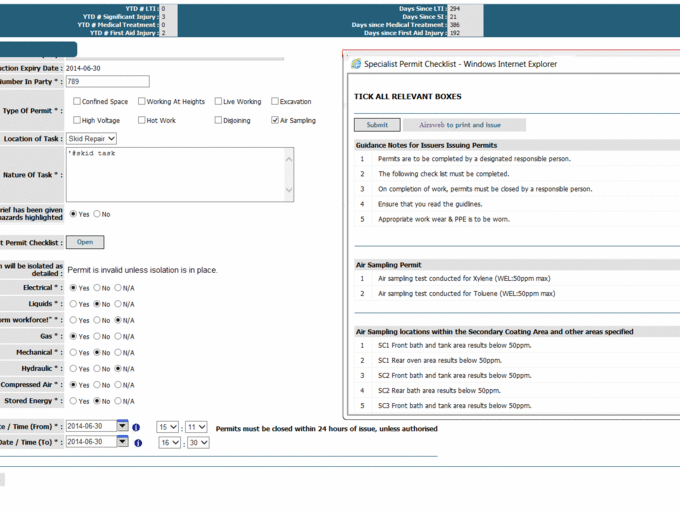This screenshot has height=511, width=680.
Task: Open the To date calendar picker
Action: coord(123,442)
